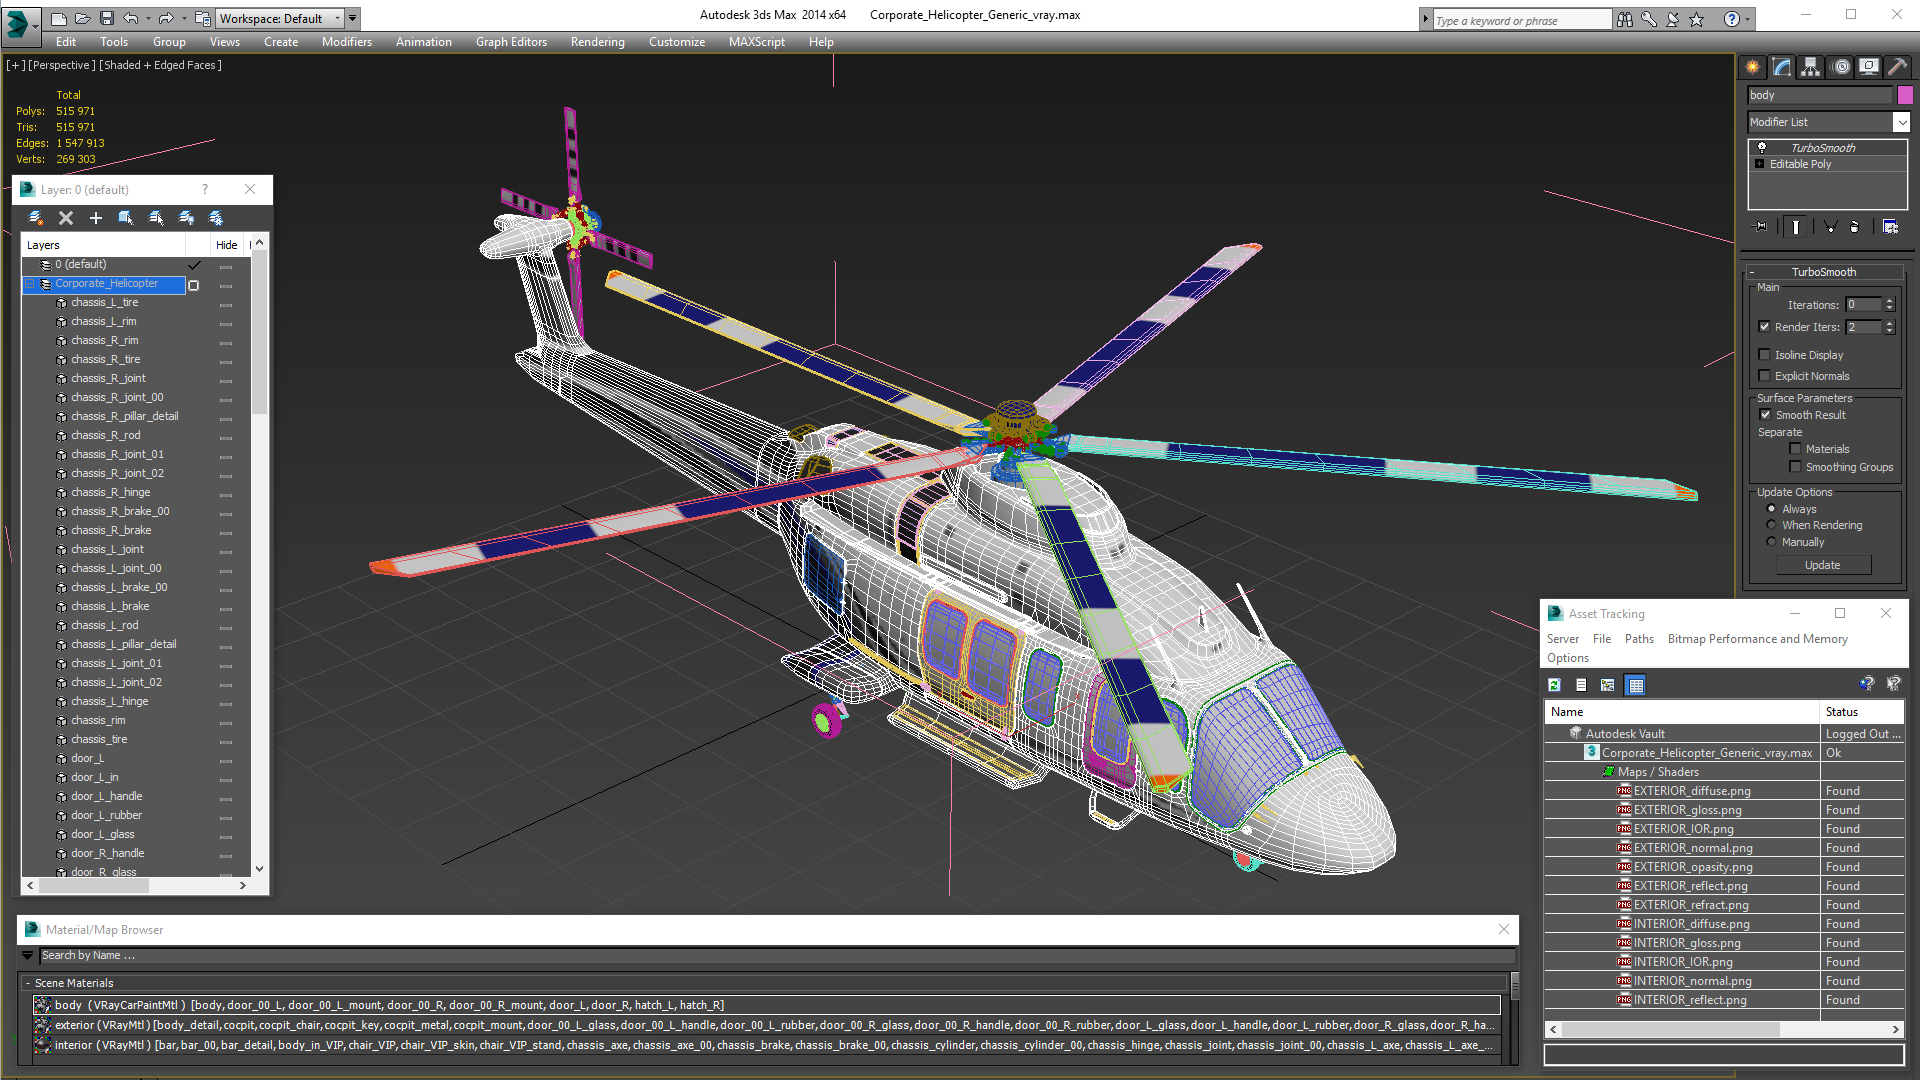Click the Select Highlighted Objects and Layers icon

(x=126, y=218)
